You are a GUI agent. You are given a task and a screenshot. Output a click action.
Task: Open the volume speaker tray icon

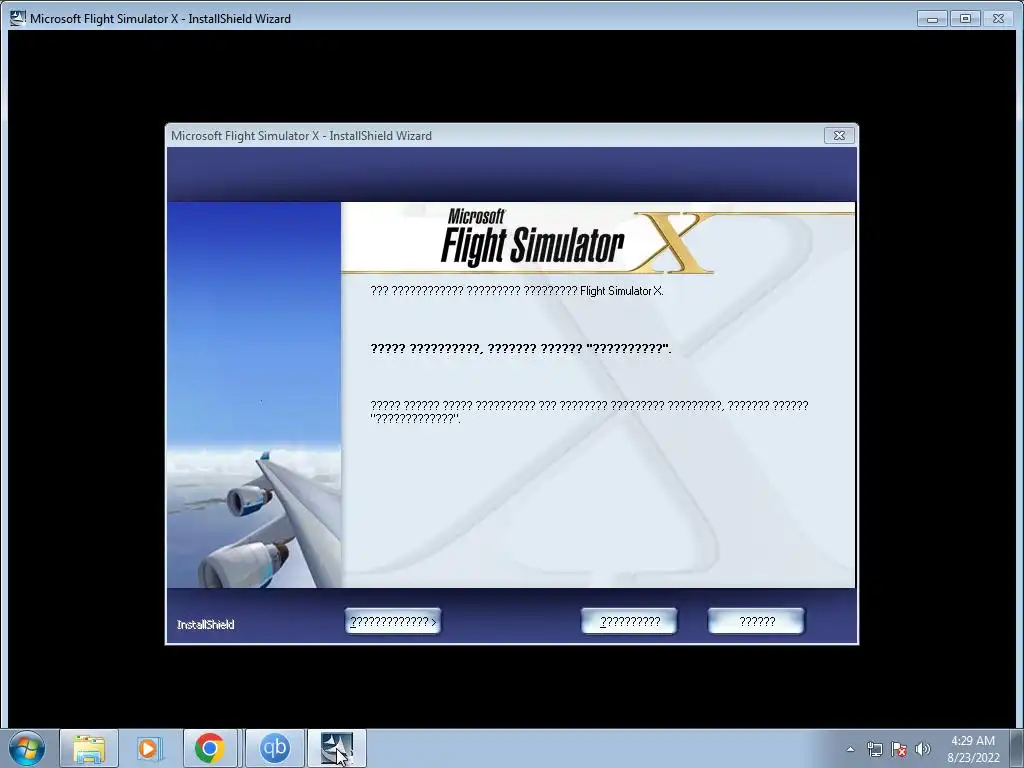[923, 749]
